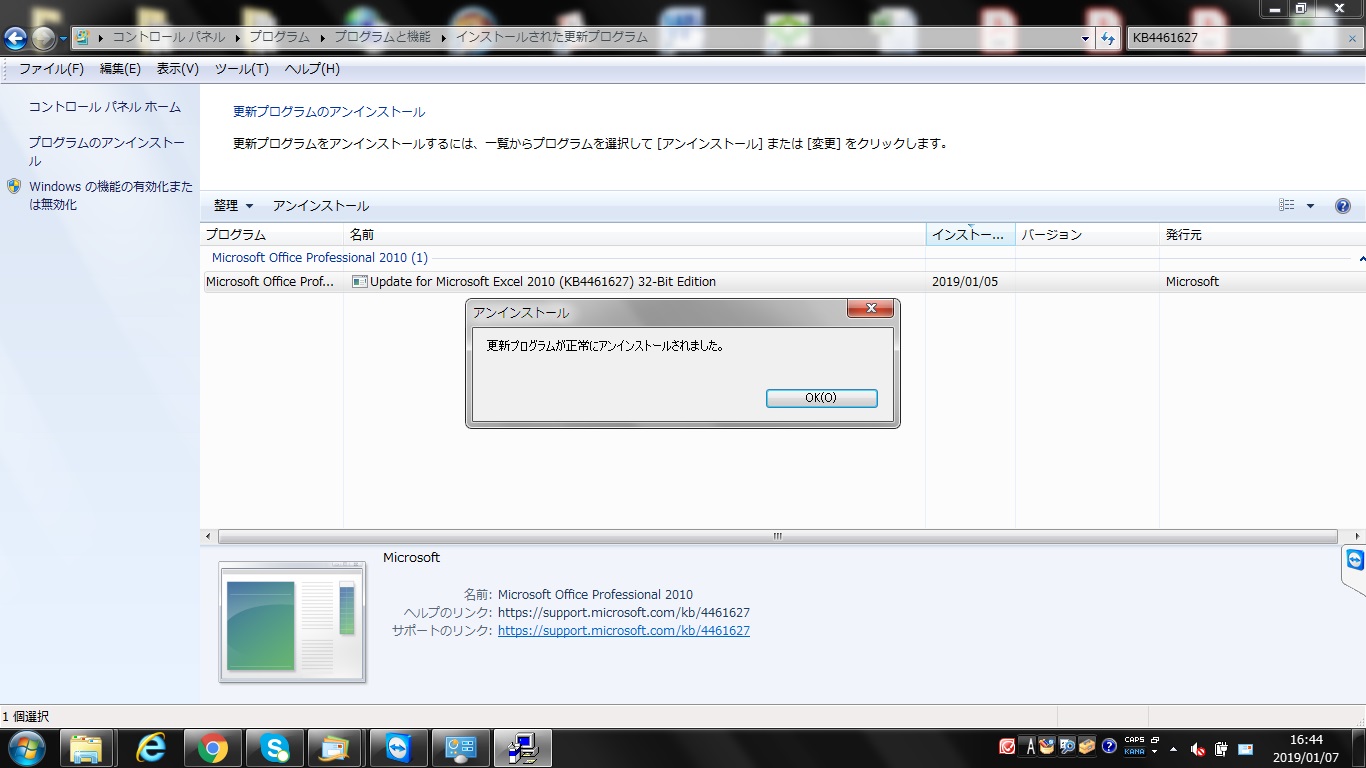Image resolution: width=1366 pixels, height=768 pixels.
Task: Switch to the Control Panel taskbar button
Action: point(461,748)
